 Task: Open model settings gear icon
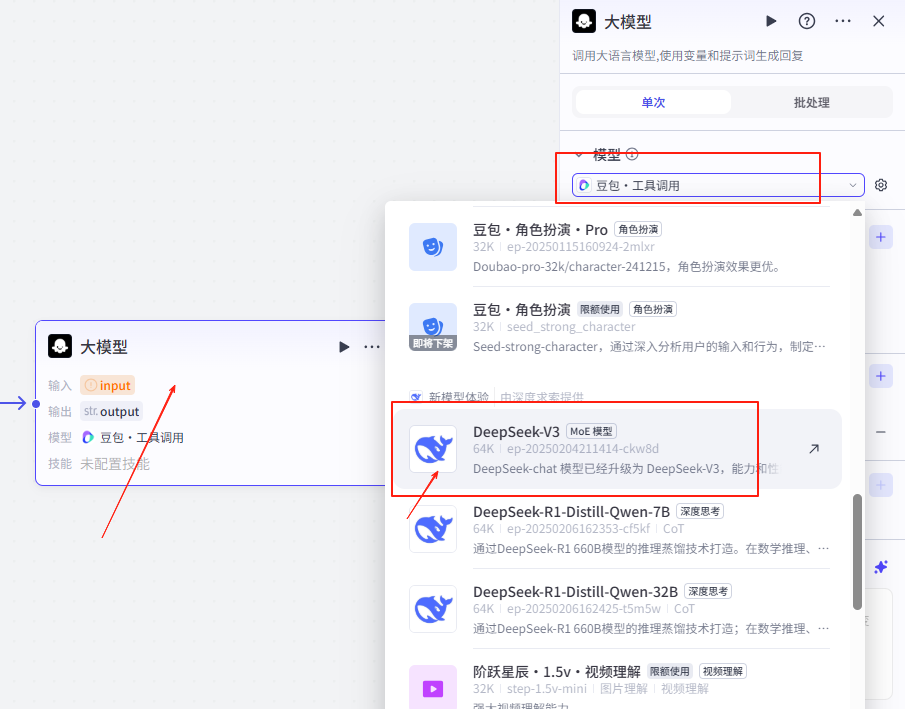pyautogui.click(x=881, y=185)
